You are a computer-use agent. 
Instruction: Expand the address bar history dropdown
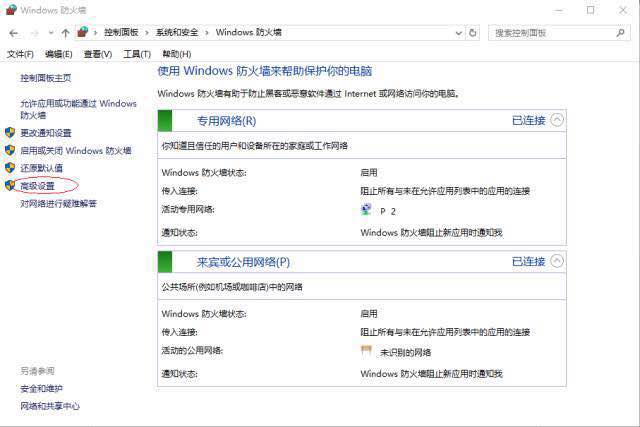459,33
